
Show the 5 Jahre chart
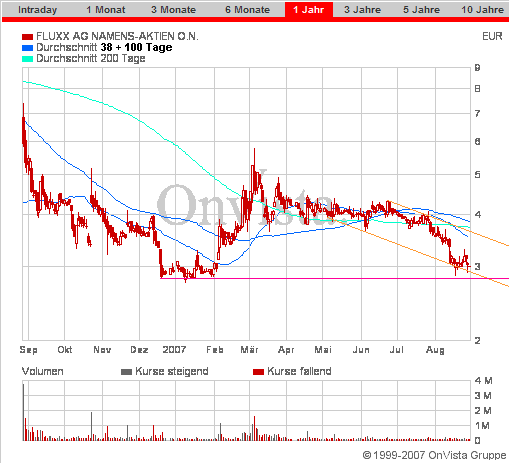point(421,10)
